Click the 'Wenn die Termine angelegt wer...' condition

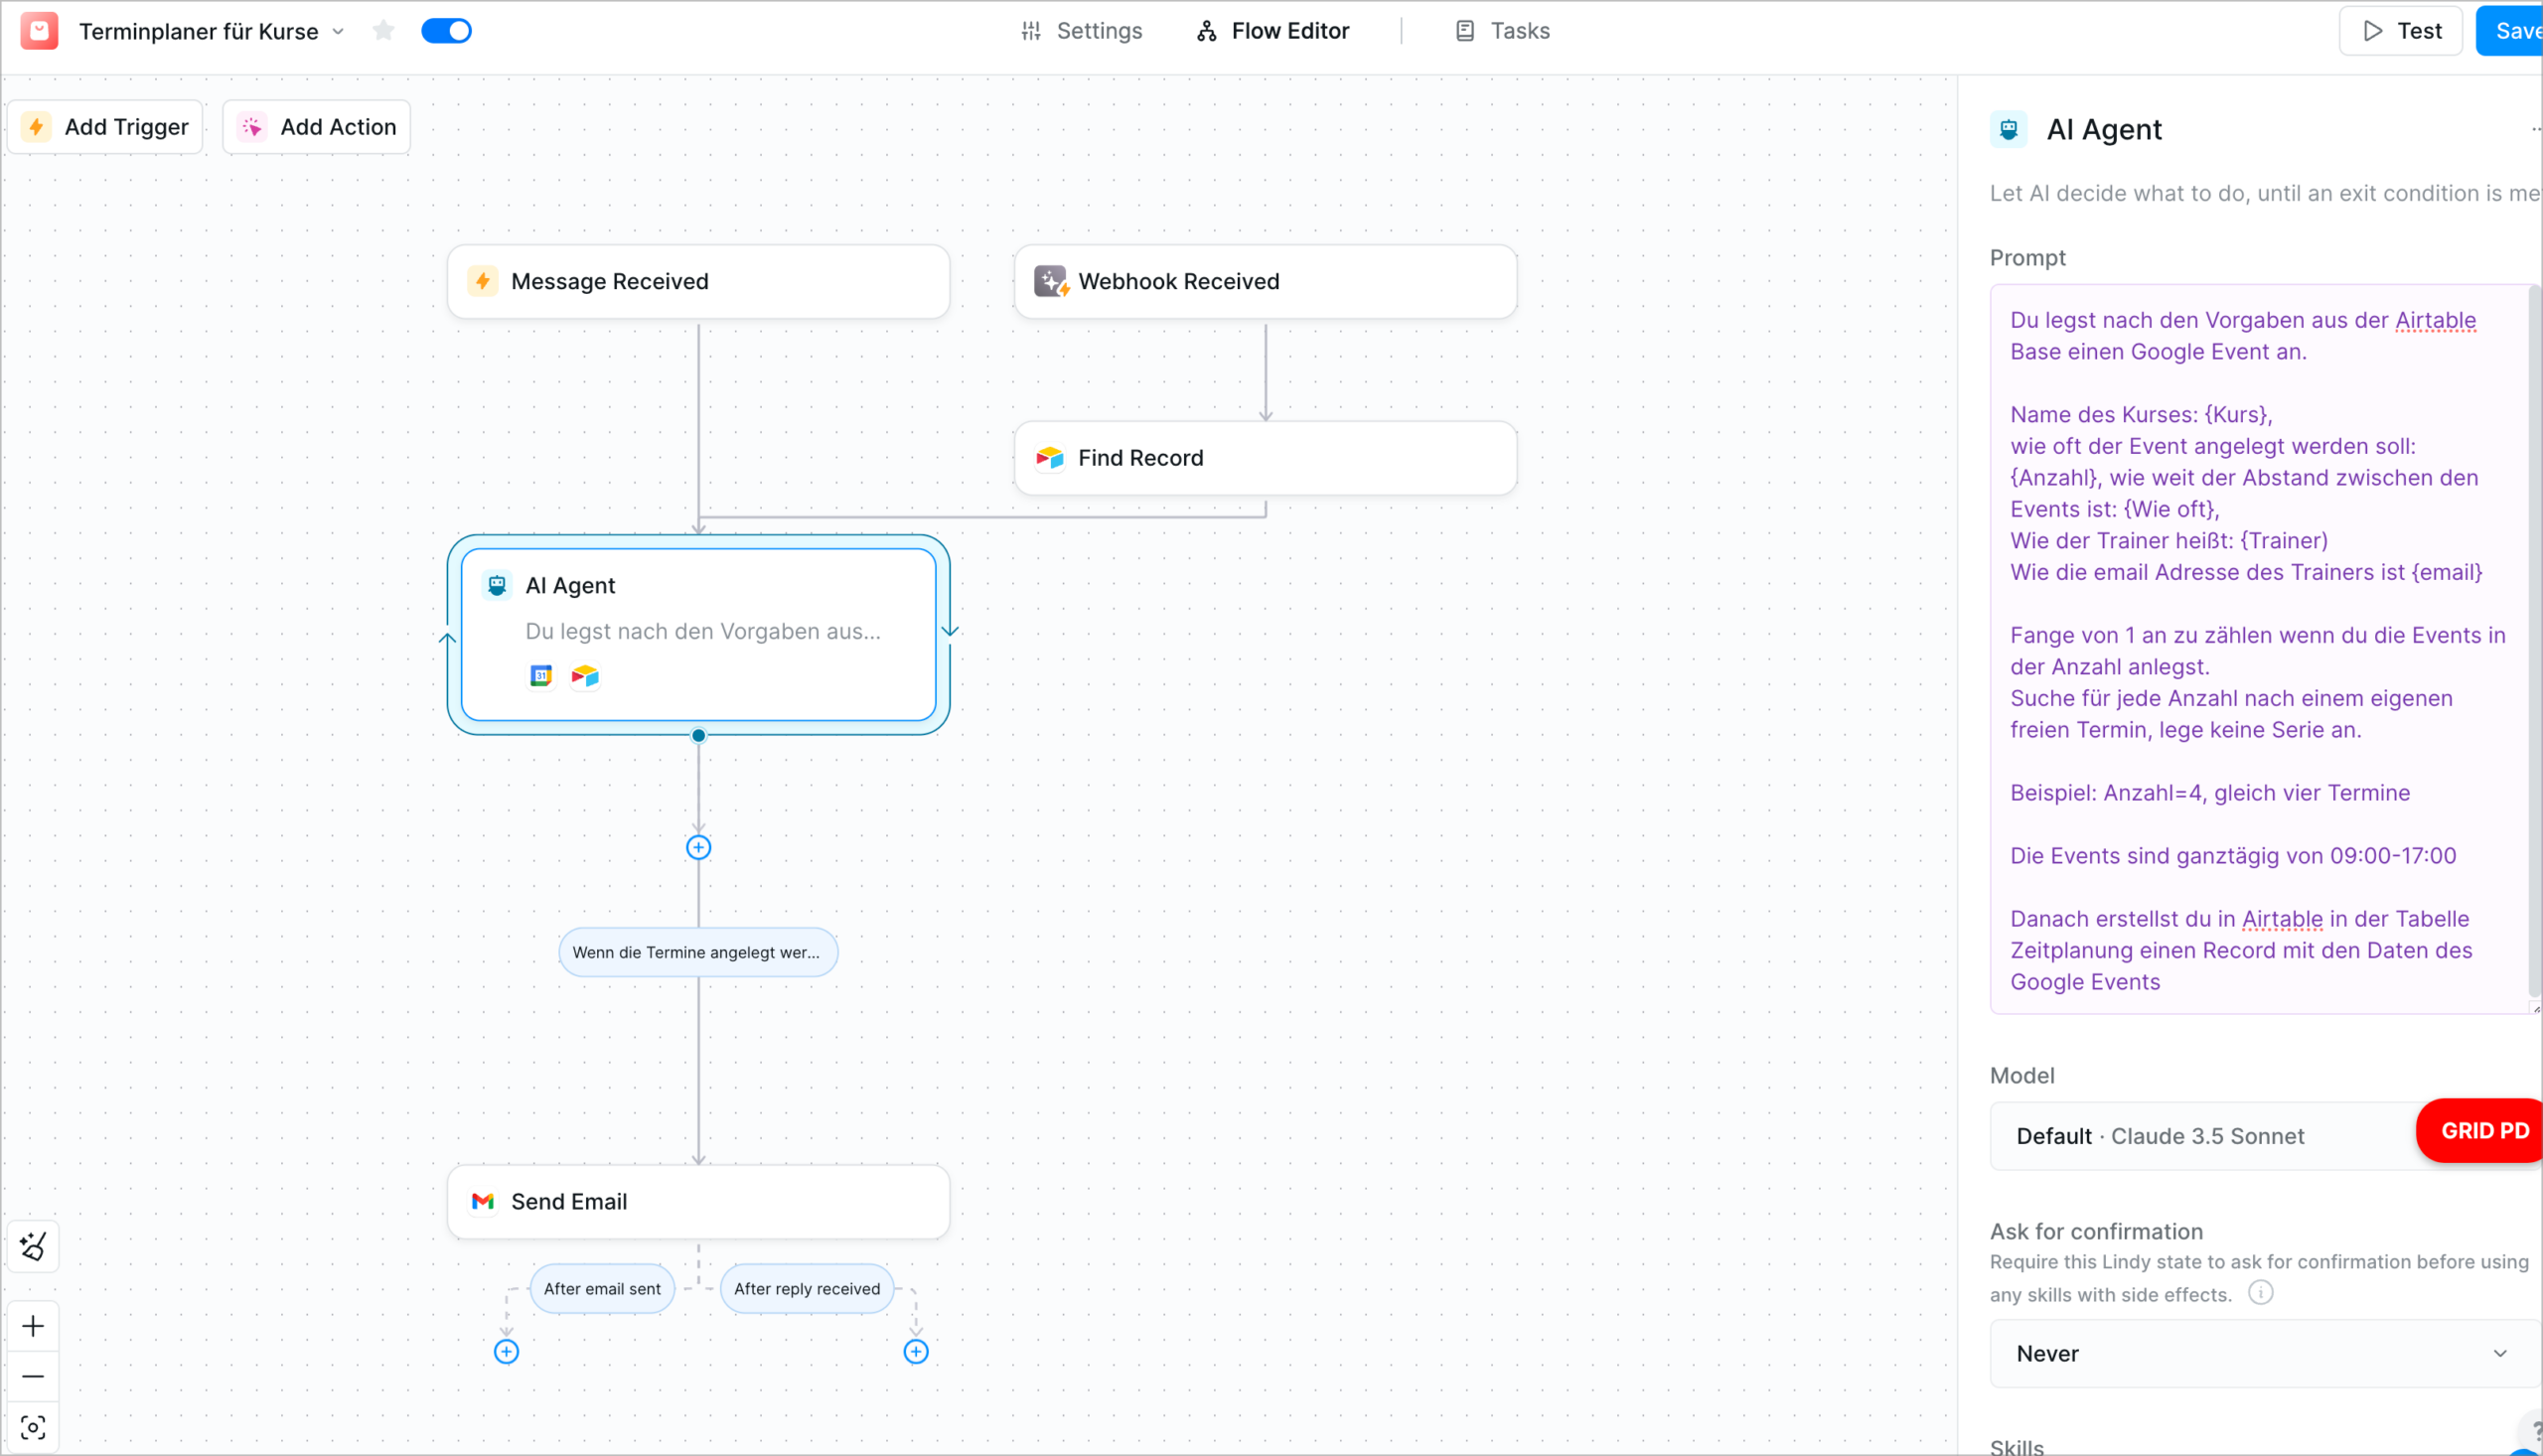tap(698, 953)
